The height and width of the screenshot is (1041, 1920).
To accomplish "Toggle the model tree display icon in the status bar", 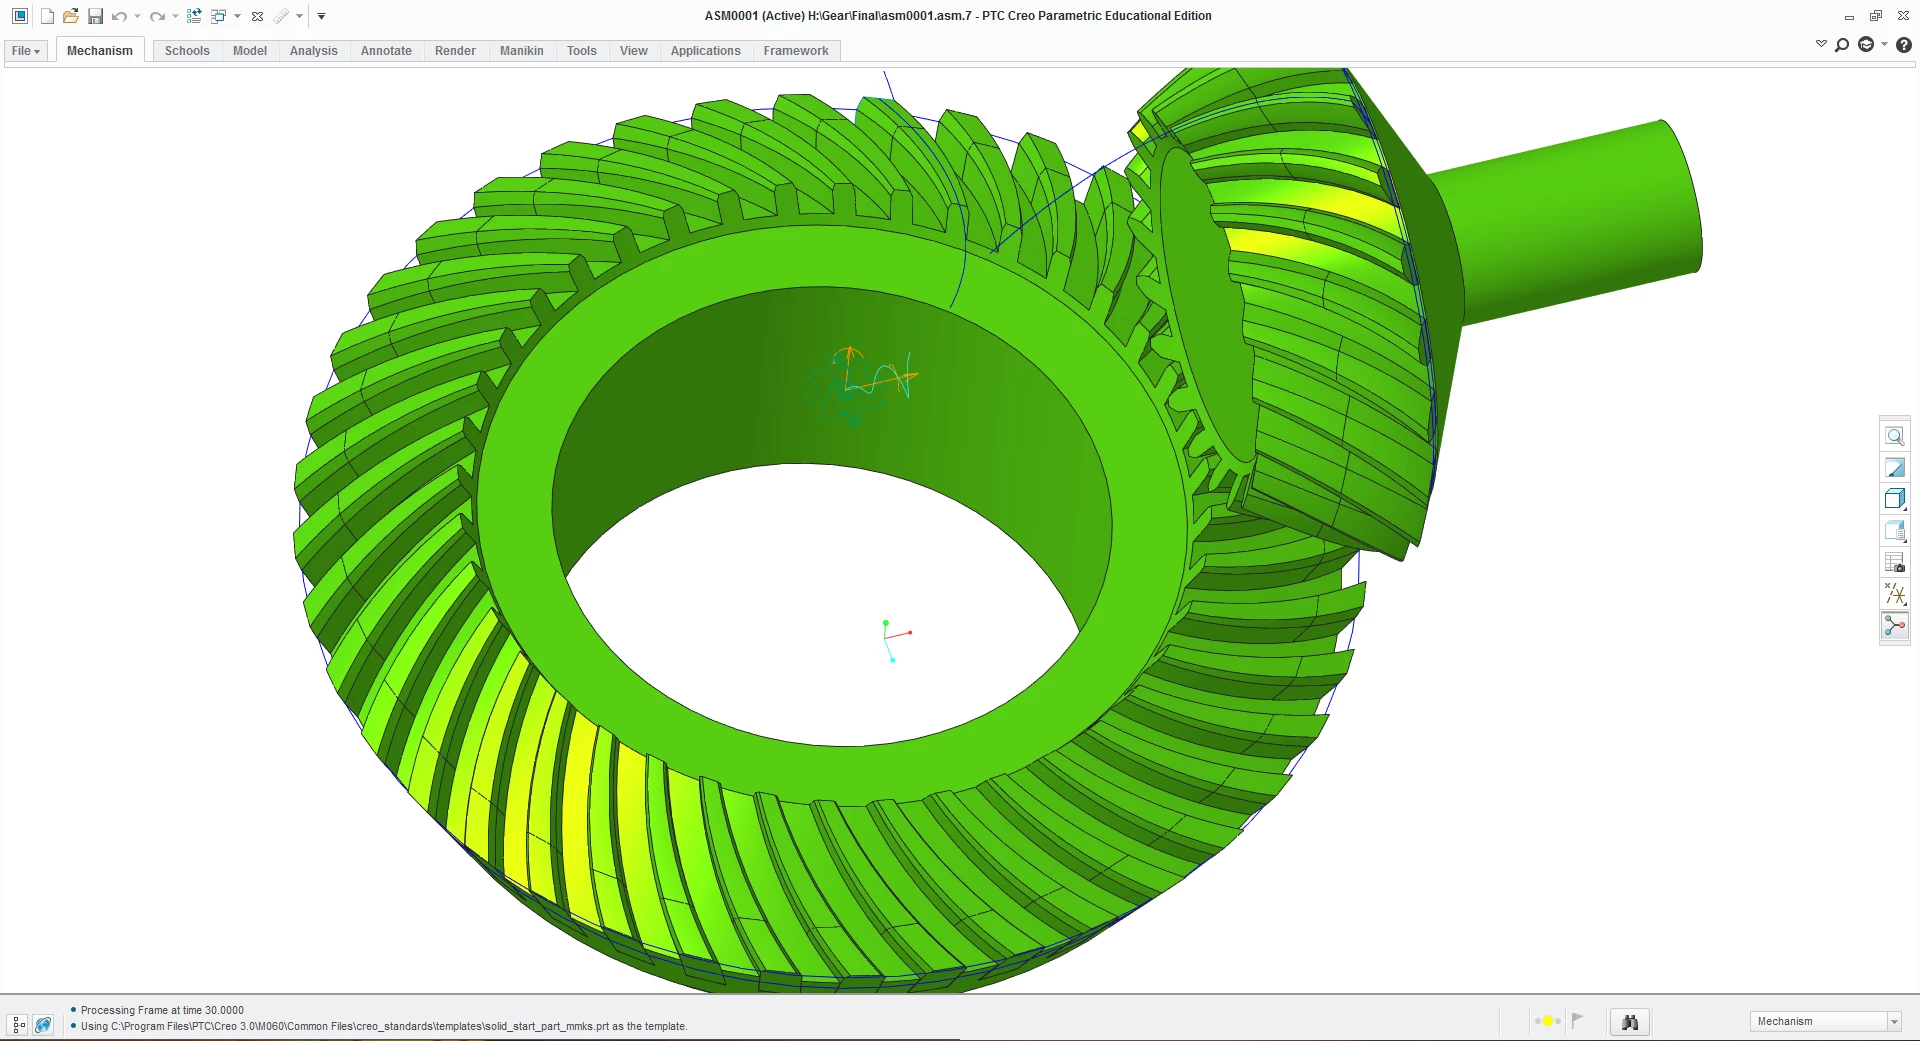I will (x=18, y=1024).
